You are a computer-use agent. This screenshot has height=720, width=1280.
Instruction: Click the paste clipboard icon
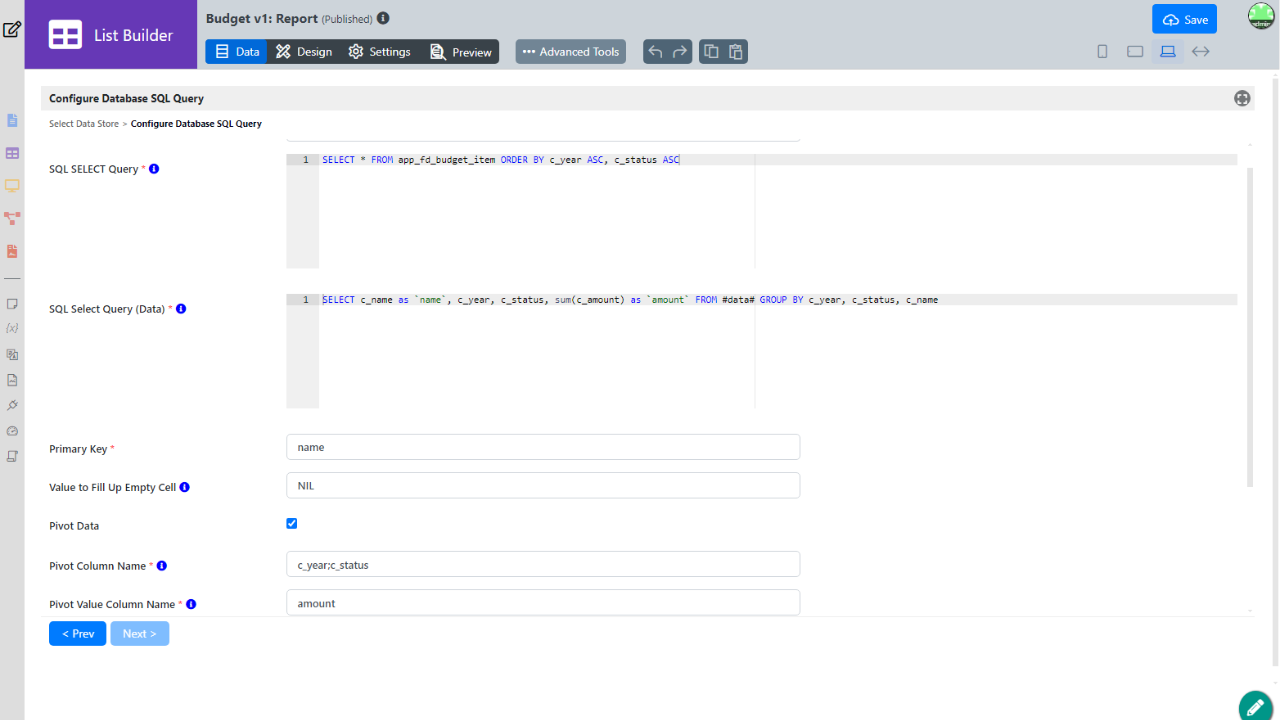point(735,52)
